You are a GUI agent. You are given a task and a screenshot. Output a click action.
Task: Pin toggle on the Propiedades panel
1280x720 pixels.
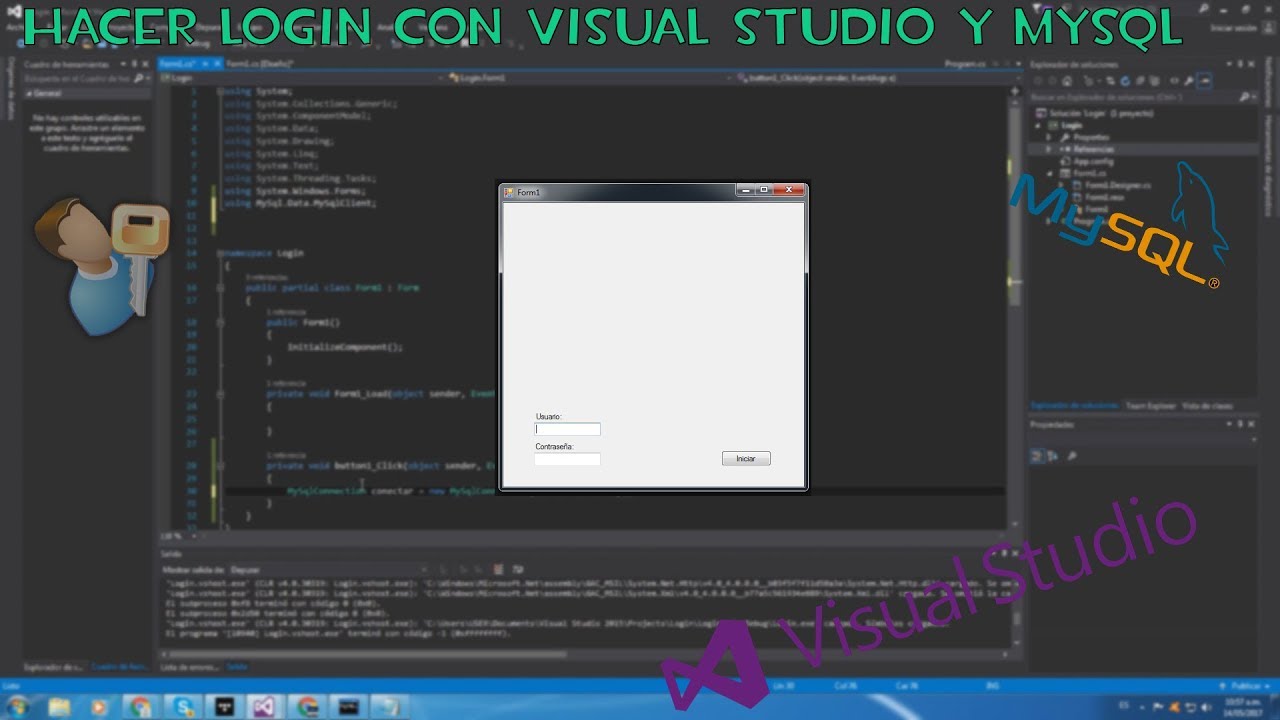coord(1240,425)
